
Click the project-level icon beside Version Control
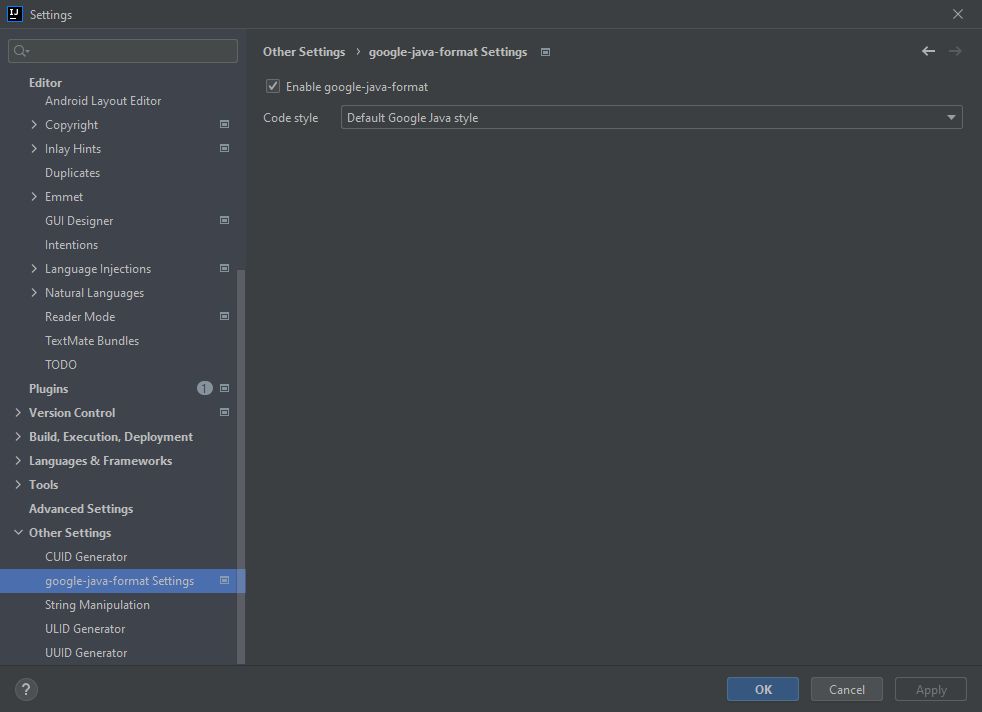coord(224,412)
